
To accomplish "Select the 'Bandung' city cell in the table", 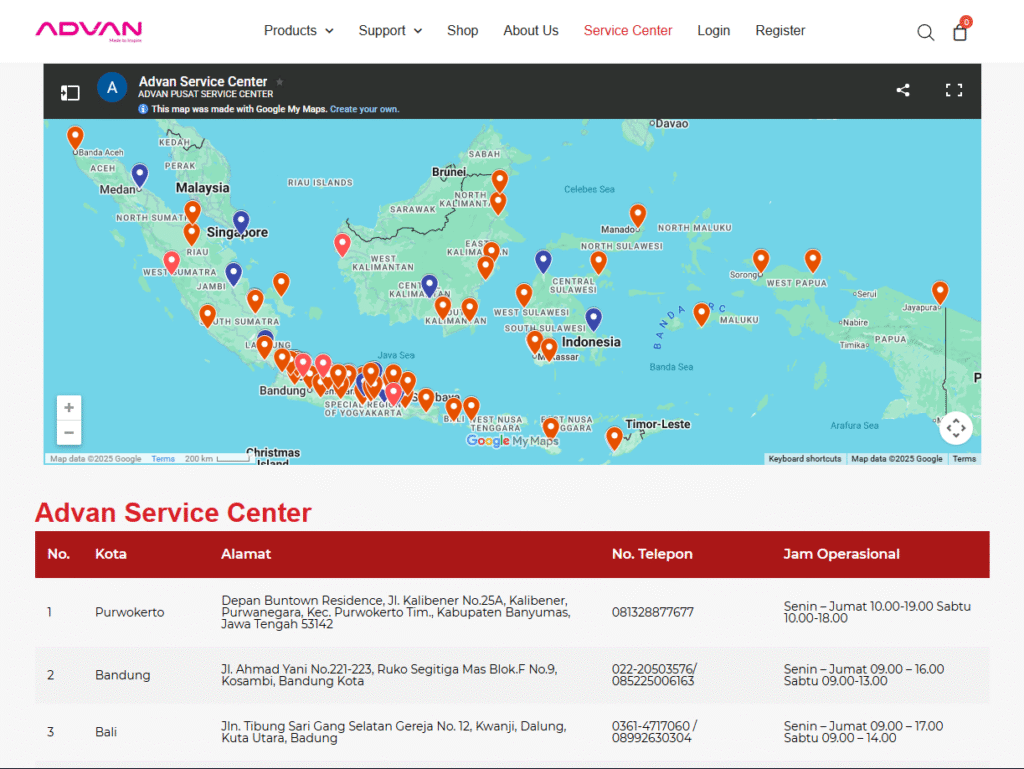I will pyautogui.click(x=123, y=675).
